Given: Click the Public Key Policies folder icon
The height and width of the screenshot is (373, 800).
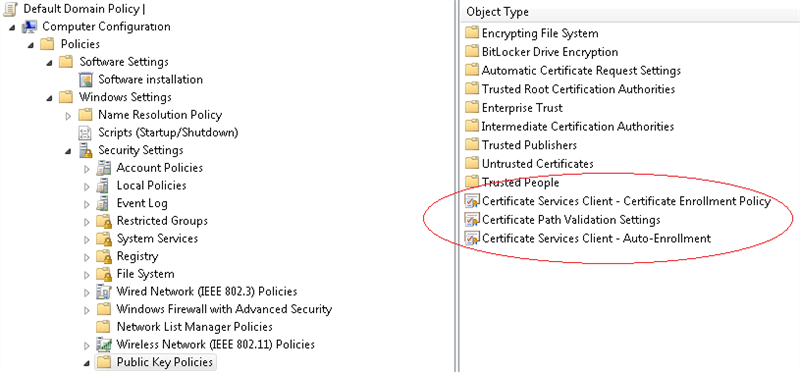Looking at the screenshot, I should (104, 362).
